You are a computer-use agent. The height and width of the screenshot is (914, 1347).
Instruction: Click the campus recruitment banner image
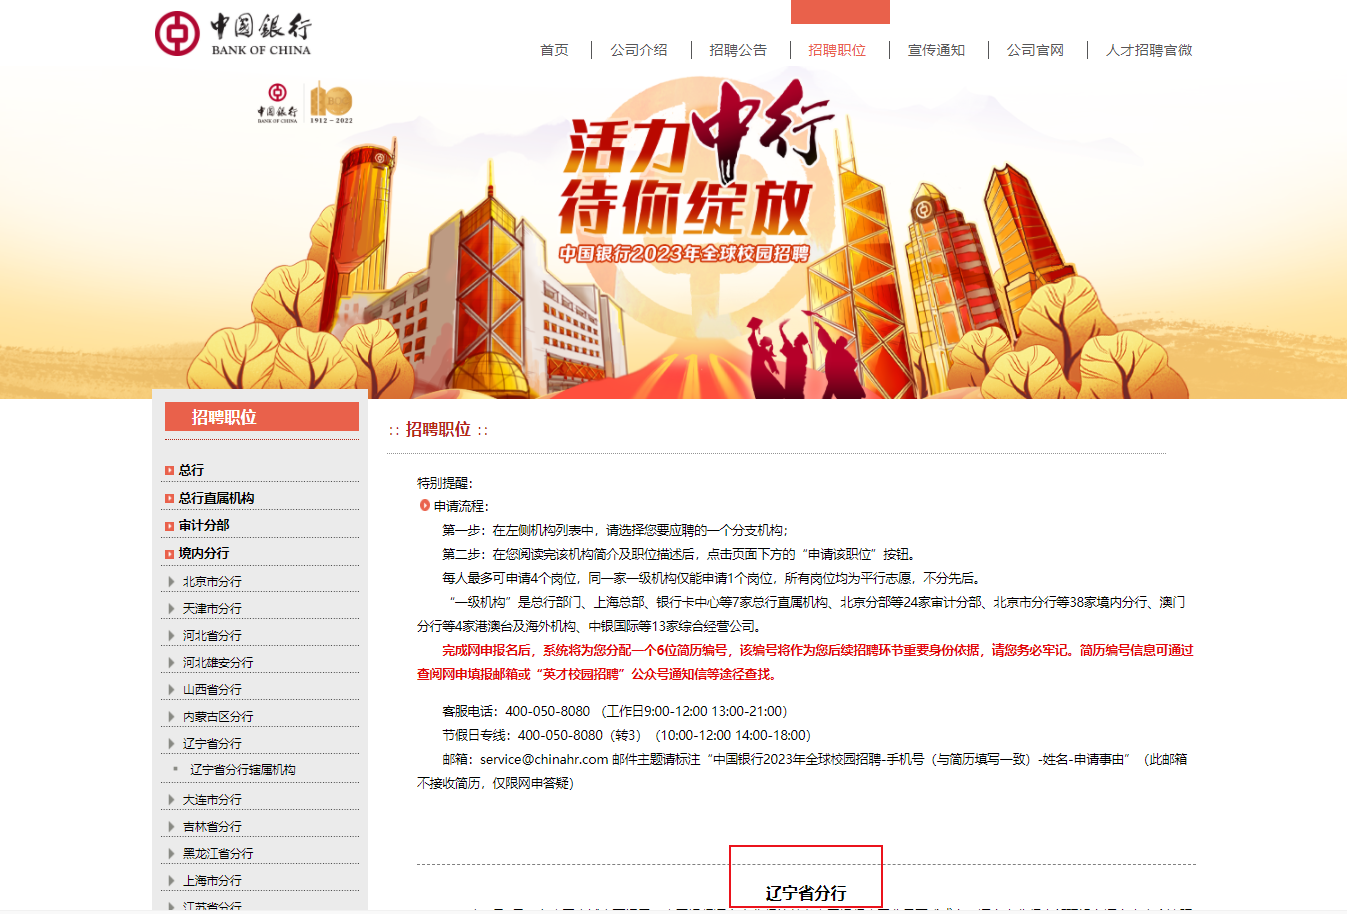point(673,232)
